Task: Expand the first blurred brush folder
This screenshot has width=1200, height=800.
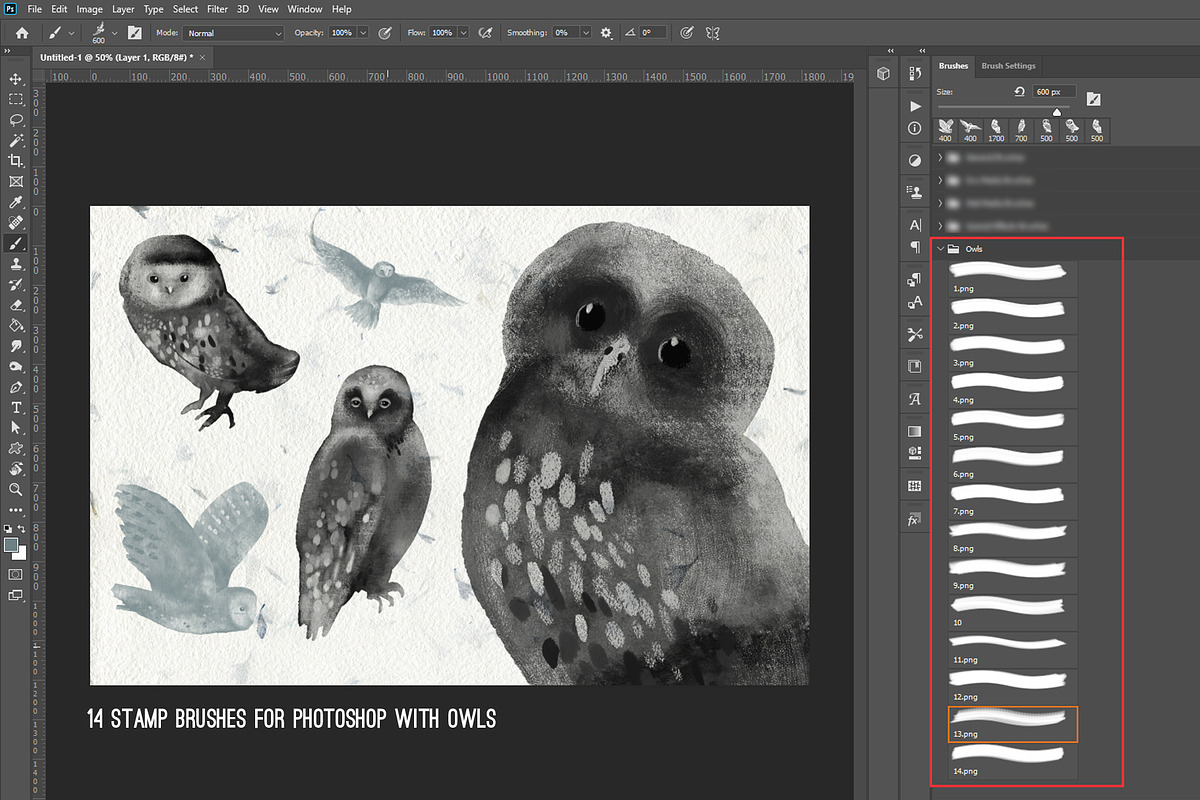Action: (x=941, y=157)
